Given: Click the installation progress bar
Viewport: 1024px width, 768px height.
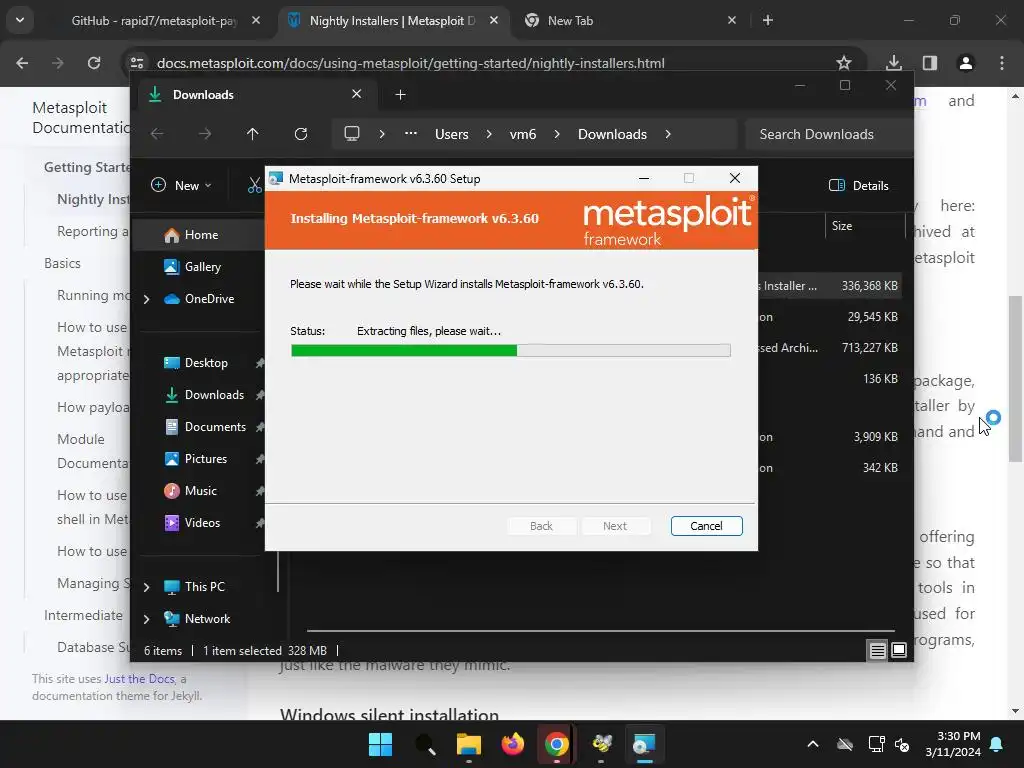Looking at the screenshot, I should pos(511,351).
